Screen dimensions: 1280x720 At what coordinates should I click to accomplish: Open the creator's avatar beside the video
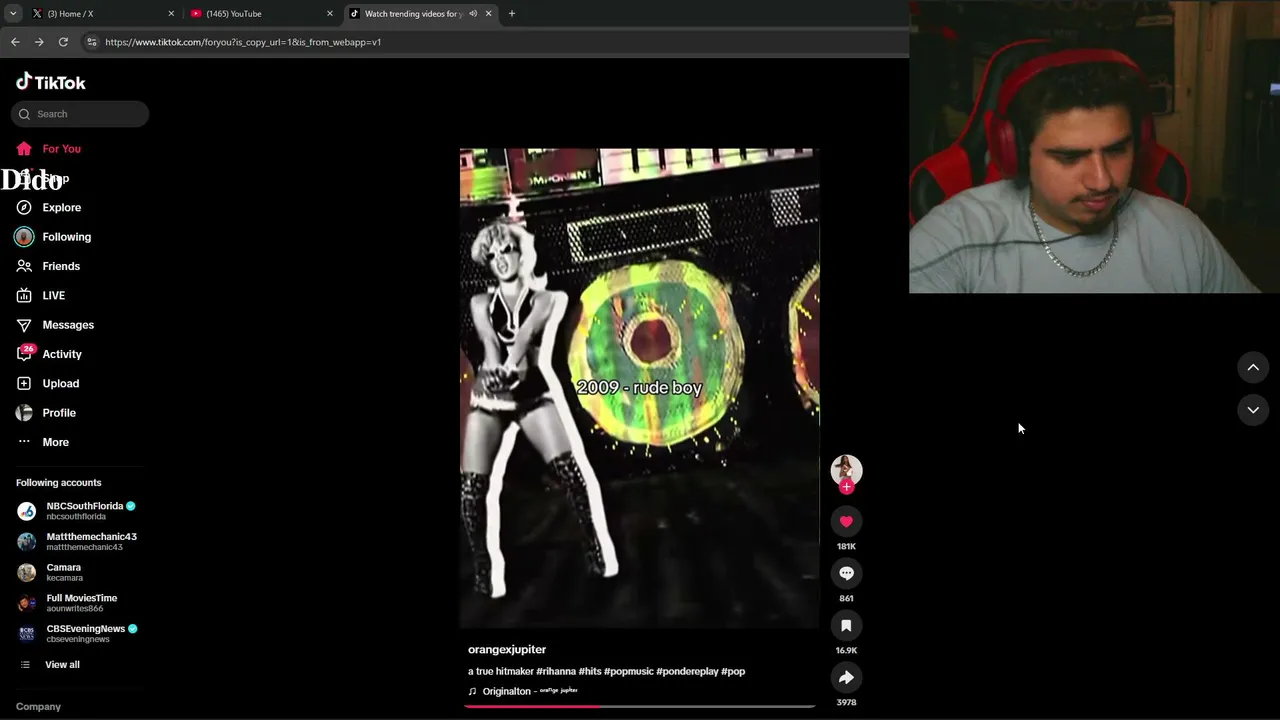coord(846,469)
